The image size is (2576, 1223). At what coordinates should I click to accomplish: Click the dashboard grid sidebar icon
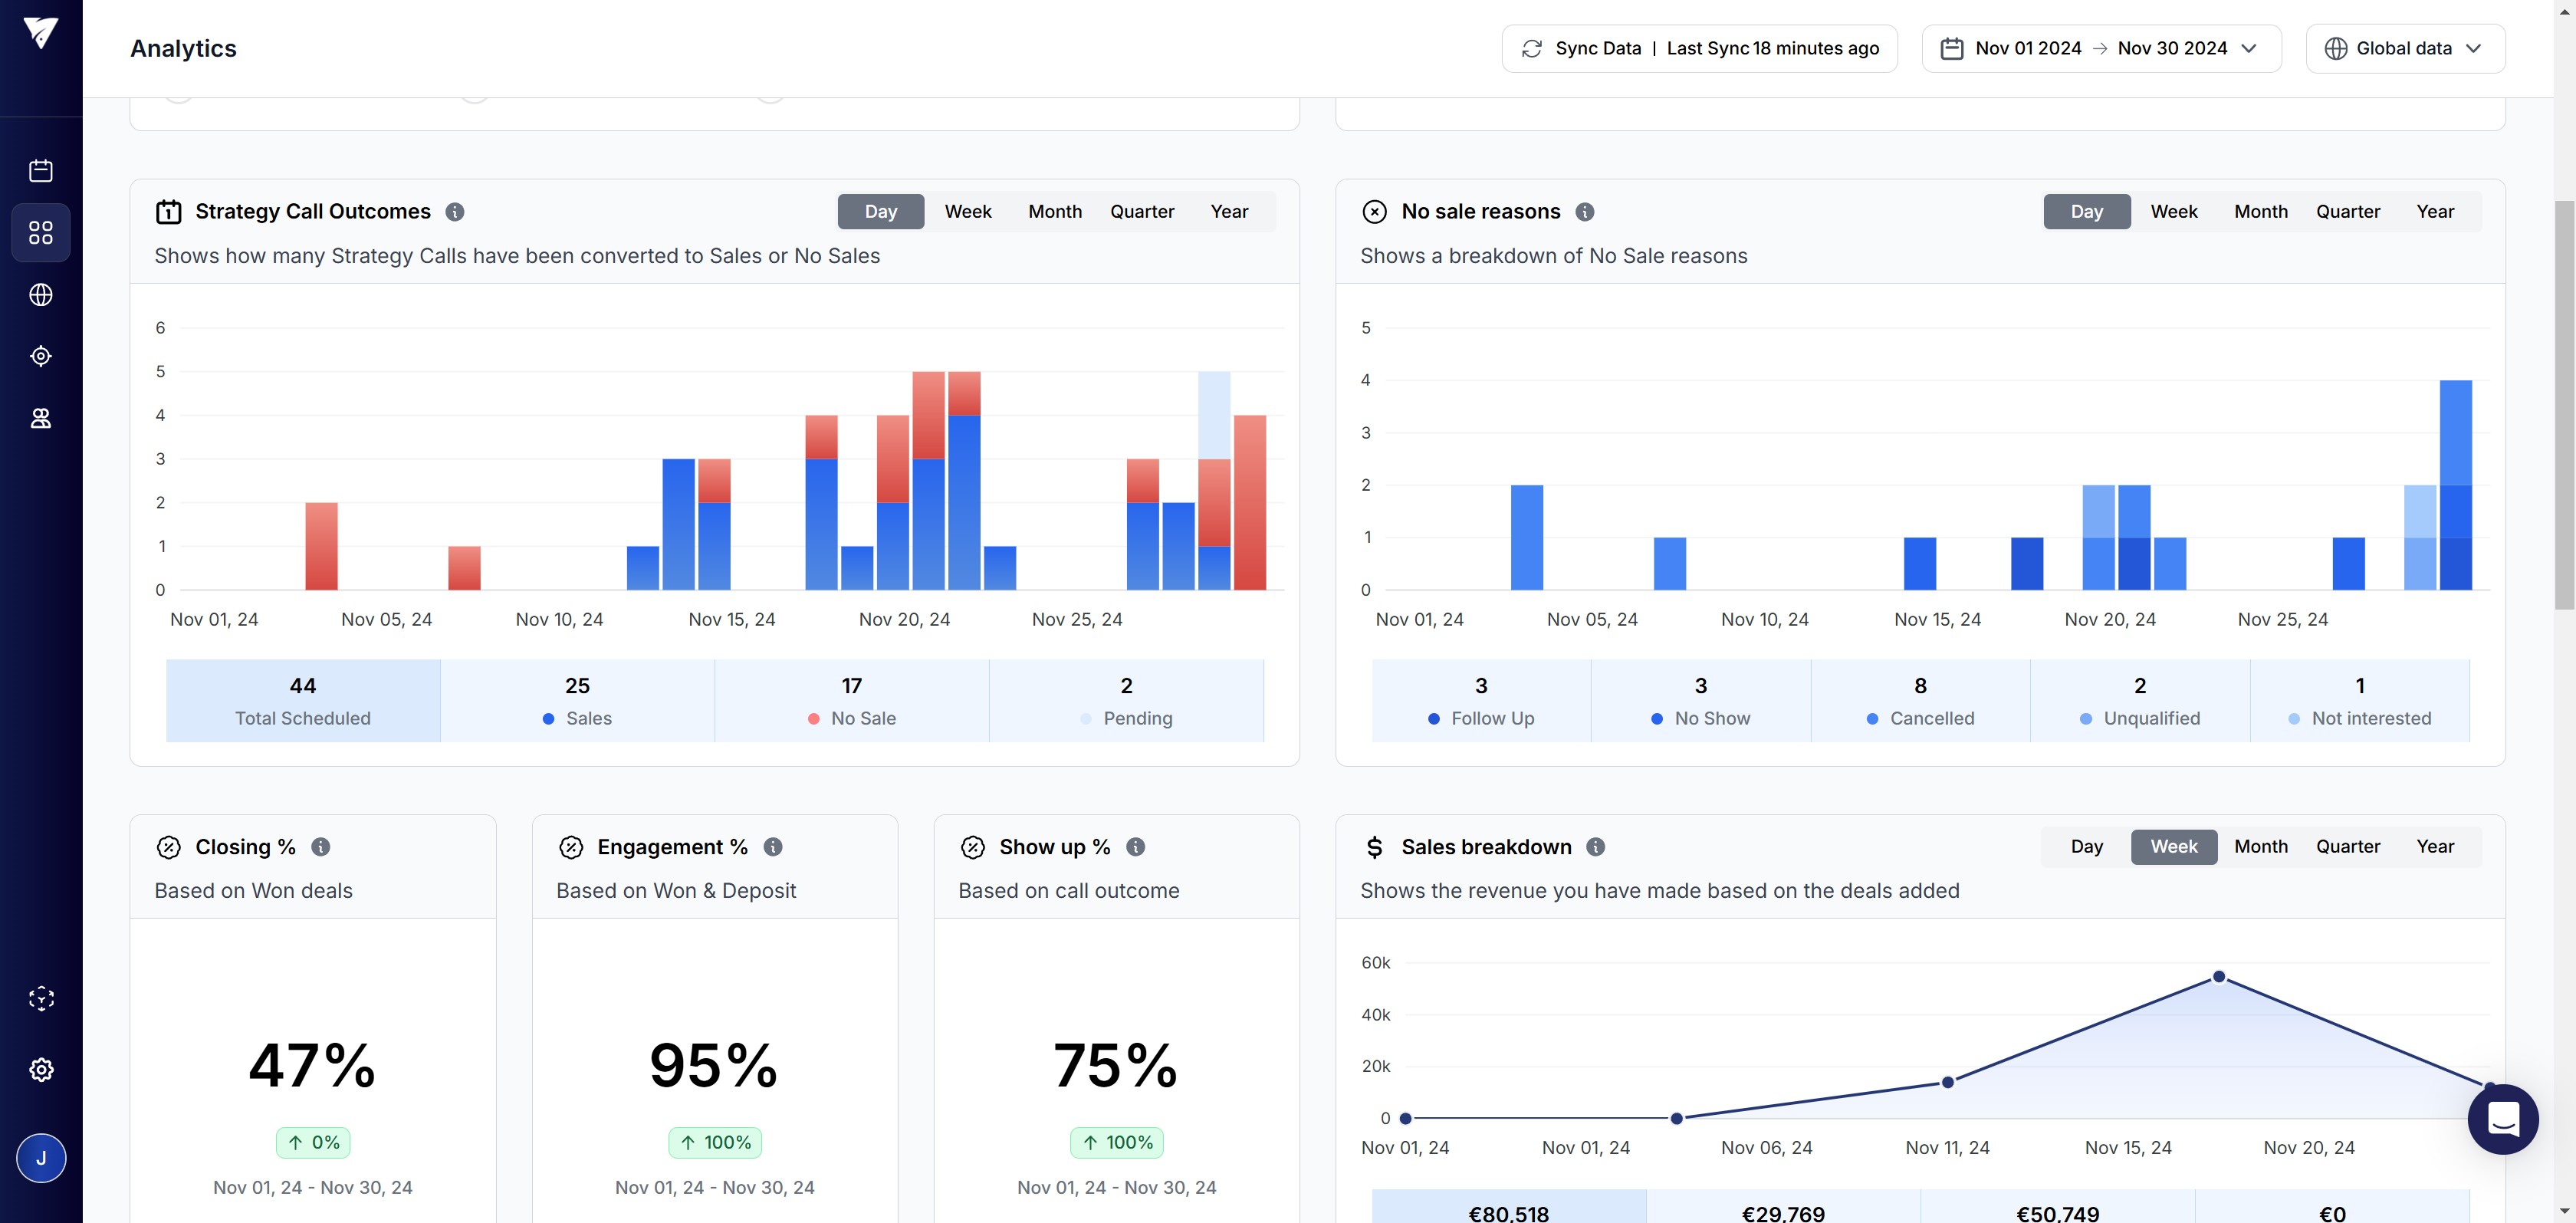click(x=41, y=233)
